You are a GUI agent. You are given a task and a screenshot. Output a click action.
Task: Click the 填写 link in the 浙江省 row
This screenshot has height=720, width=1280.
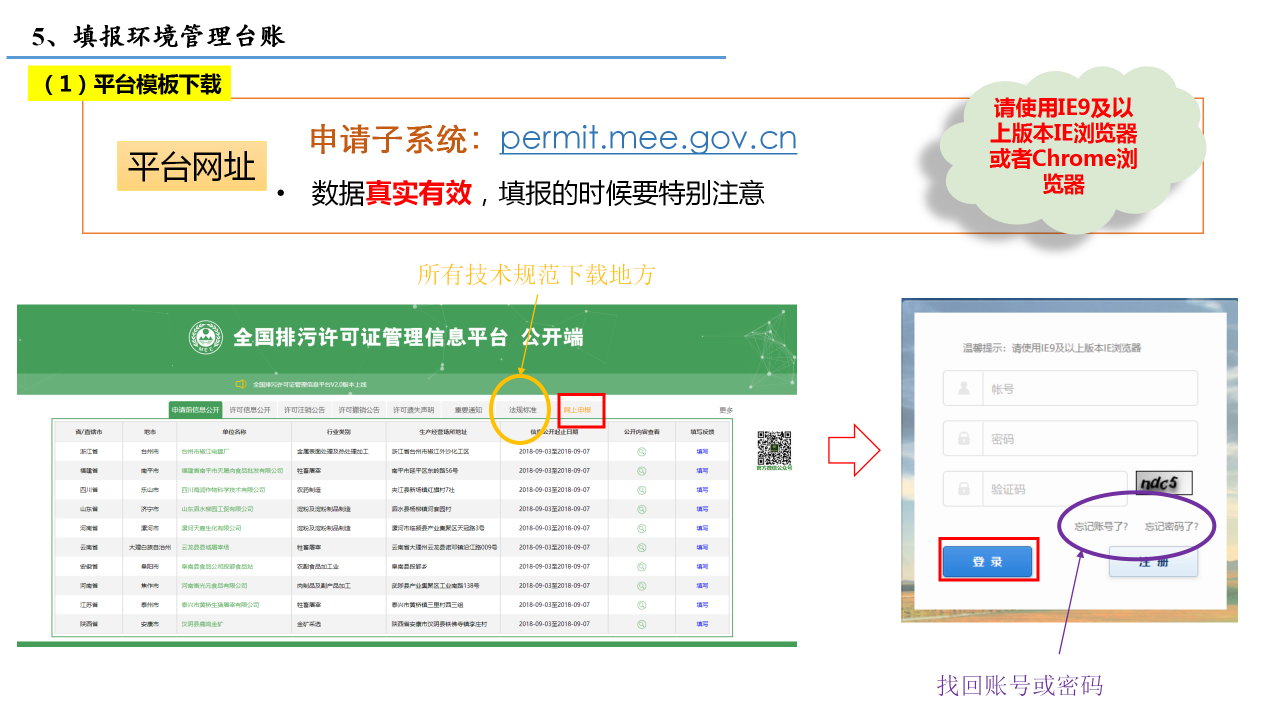click(x=702, y=451)
